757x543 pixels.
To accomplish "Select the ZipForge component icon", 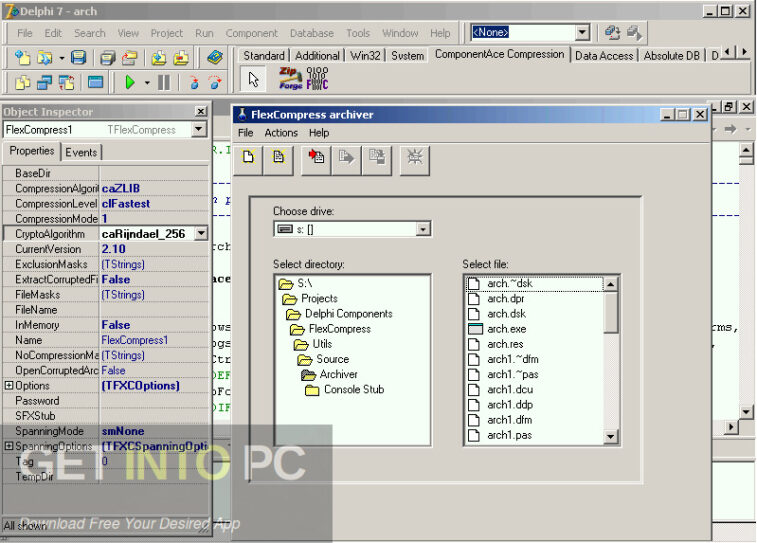I will (290, 78).
